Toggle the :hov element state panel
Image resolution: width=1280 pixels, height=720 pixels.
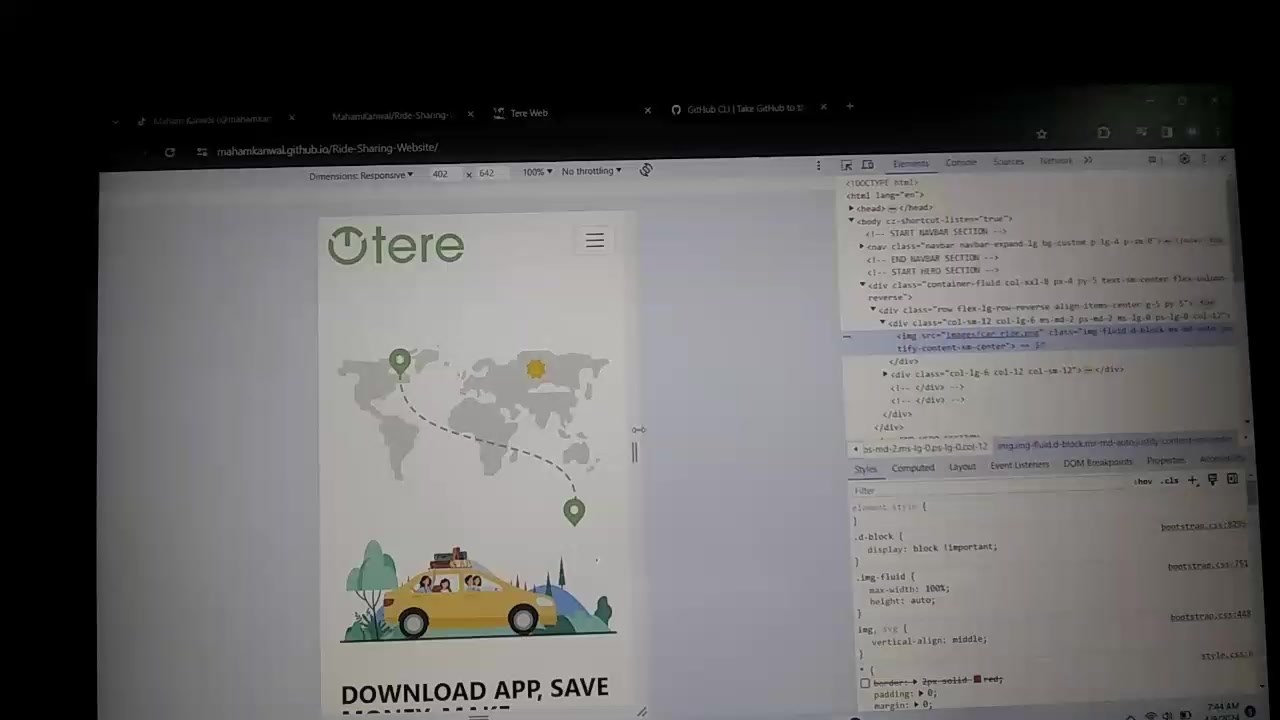[1143, 481]
